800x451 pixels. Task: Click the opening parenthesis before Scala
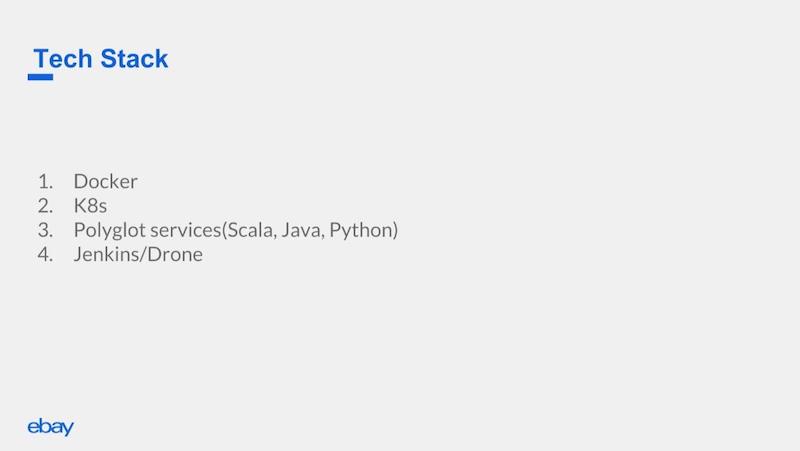click(224, 230)
